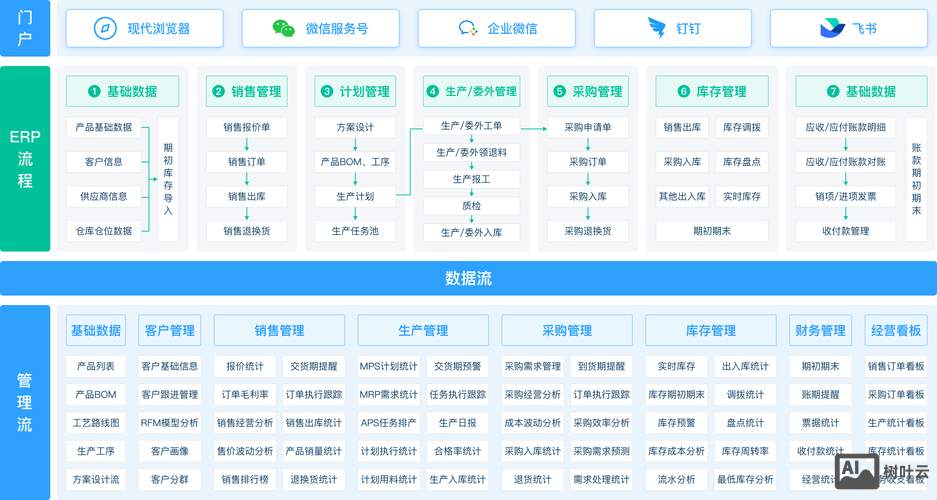The height and width of the screenshot is (500, 937).
Task: Open the 现代浏览器 portal card
Action: click(145, 28)
